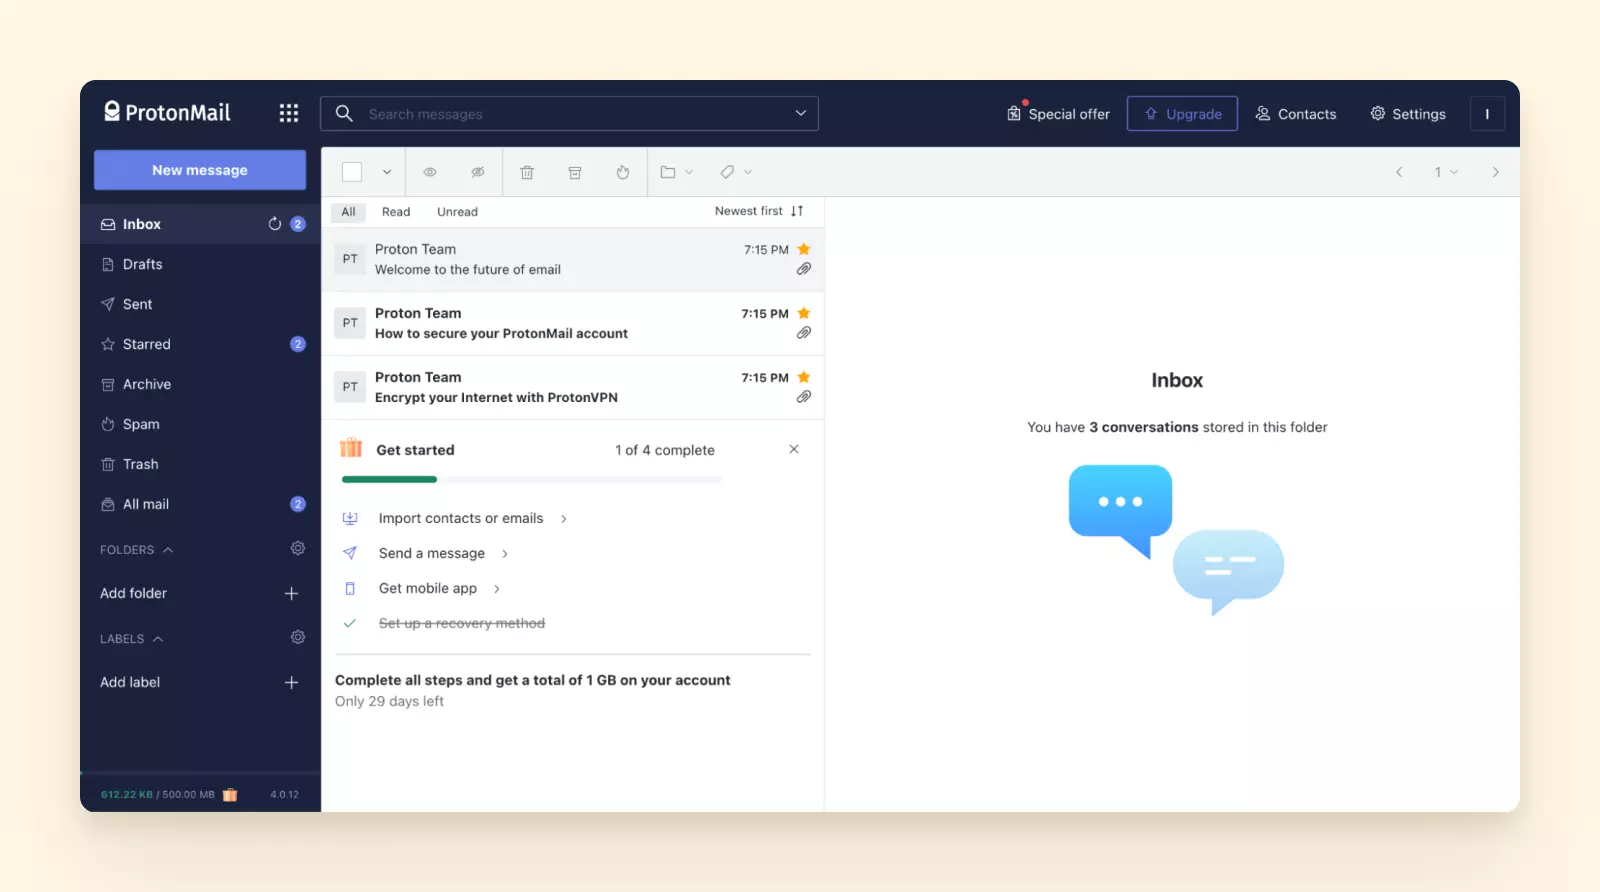Open the All mail folder
Image resolution: width=1600 pixels, height=892 pixels.
200,504
